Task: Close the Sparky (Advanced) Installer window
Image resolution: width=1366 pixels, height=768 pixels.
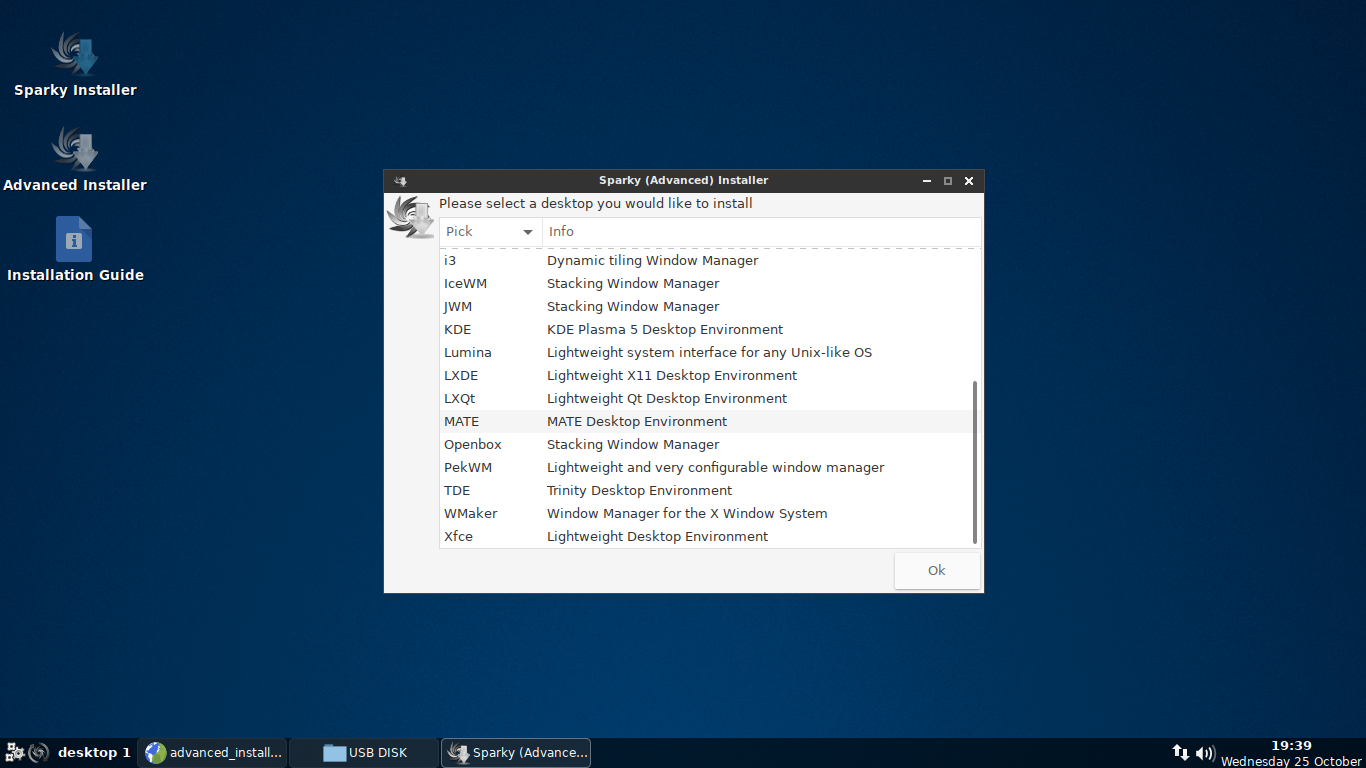Action: (x=969, y=181)
